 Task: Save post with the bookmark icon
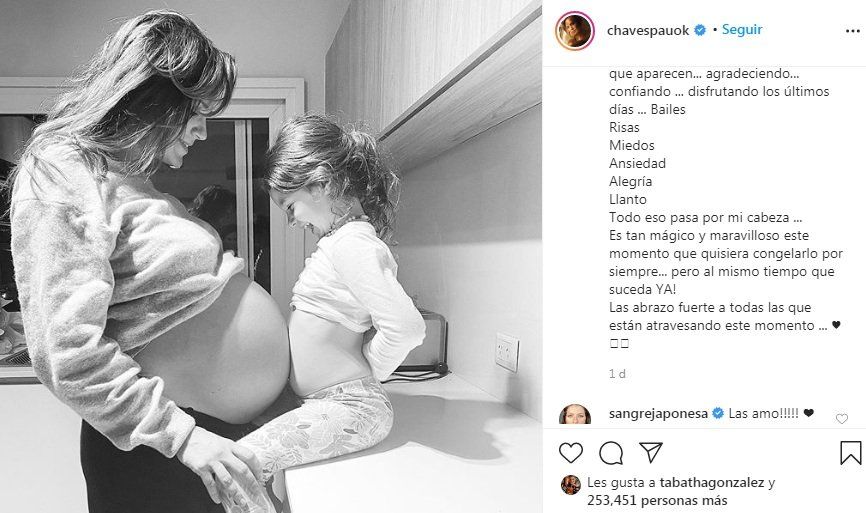coord(851,453)
